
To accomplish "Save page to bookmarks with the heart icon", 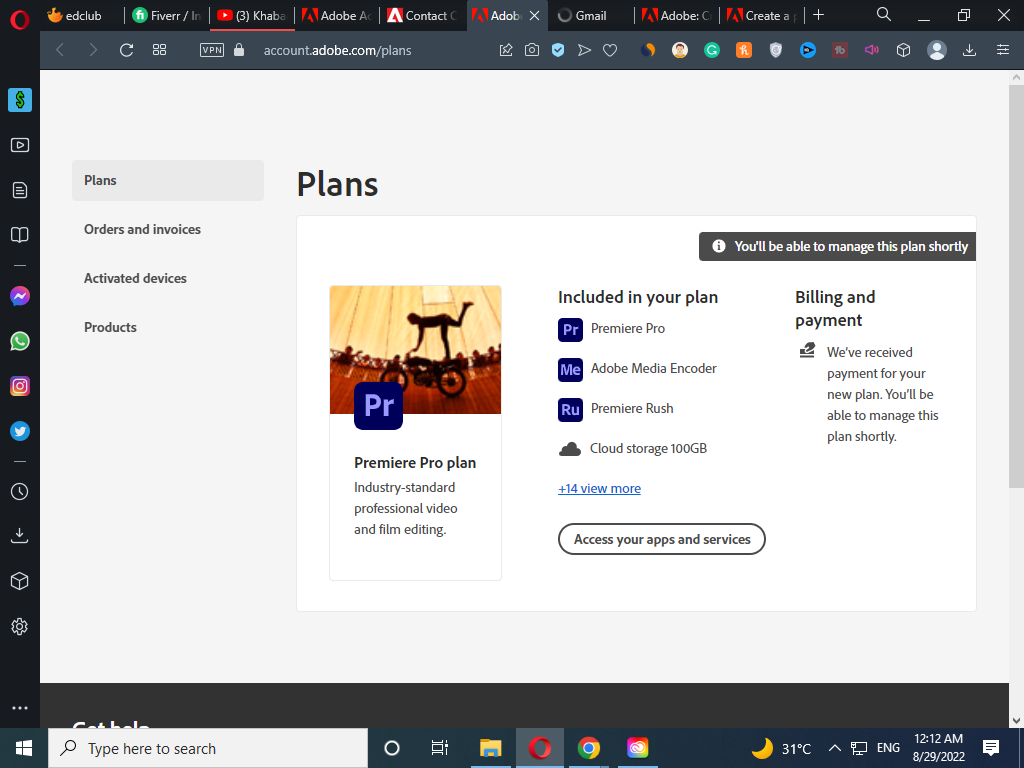I will click(x=610, y=49).
